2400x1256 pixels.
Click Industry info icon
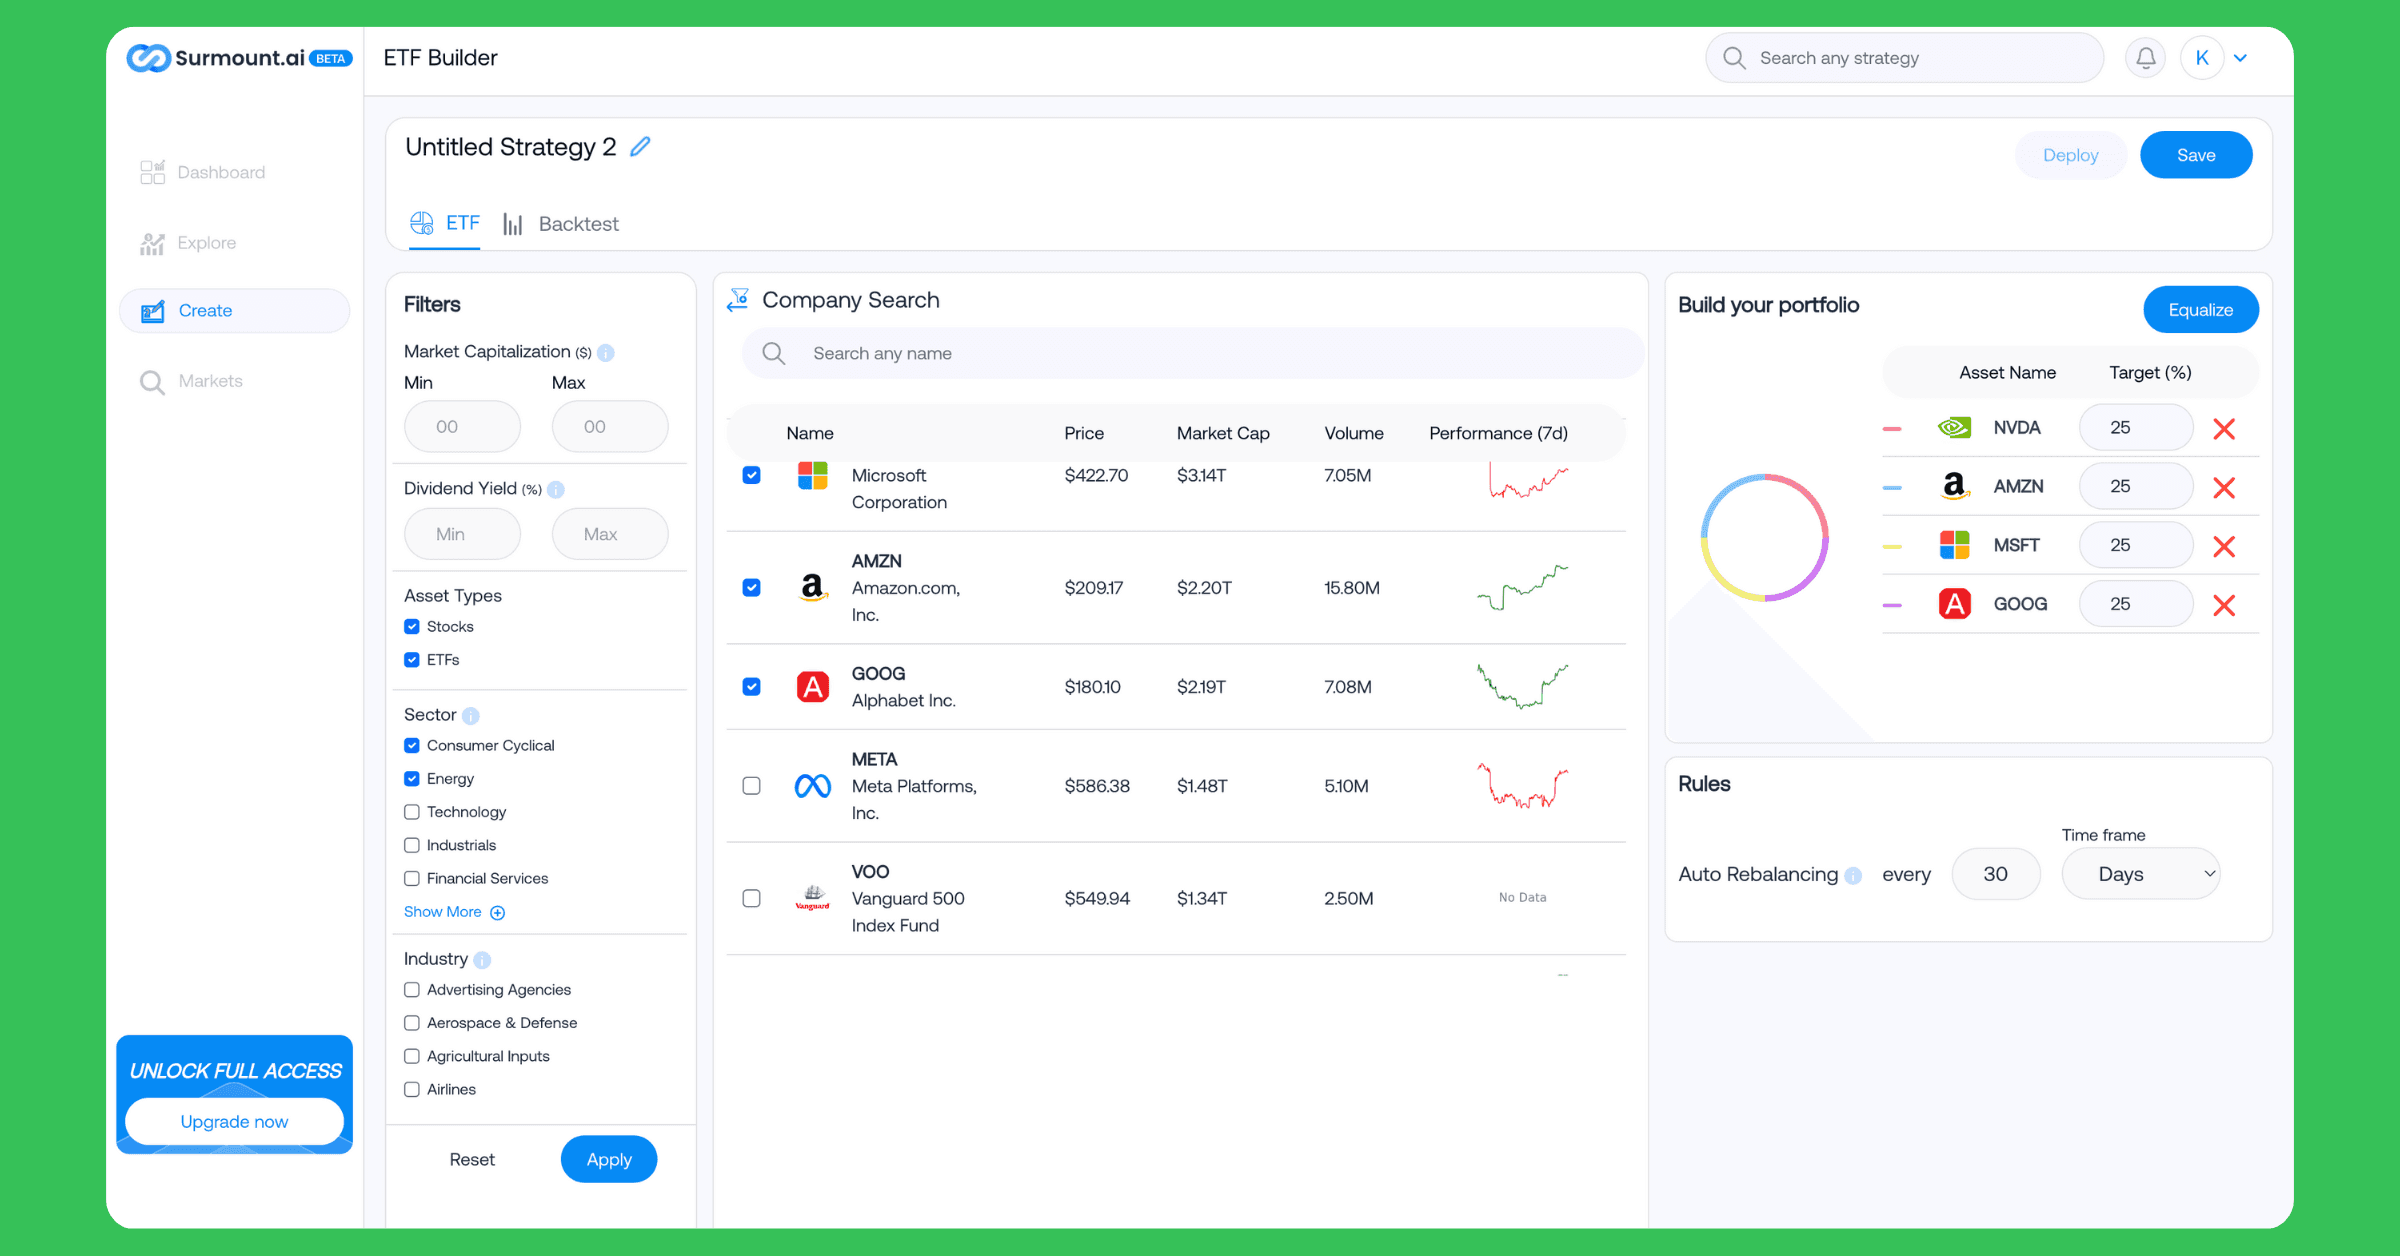coord(482,960)
